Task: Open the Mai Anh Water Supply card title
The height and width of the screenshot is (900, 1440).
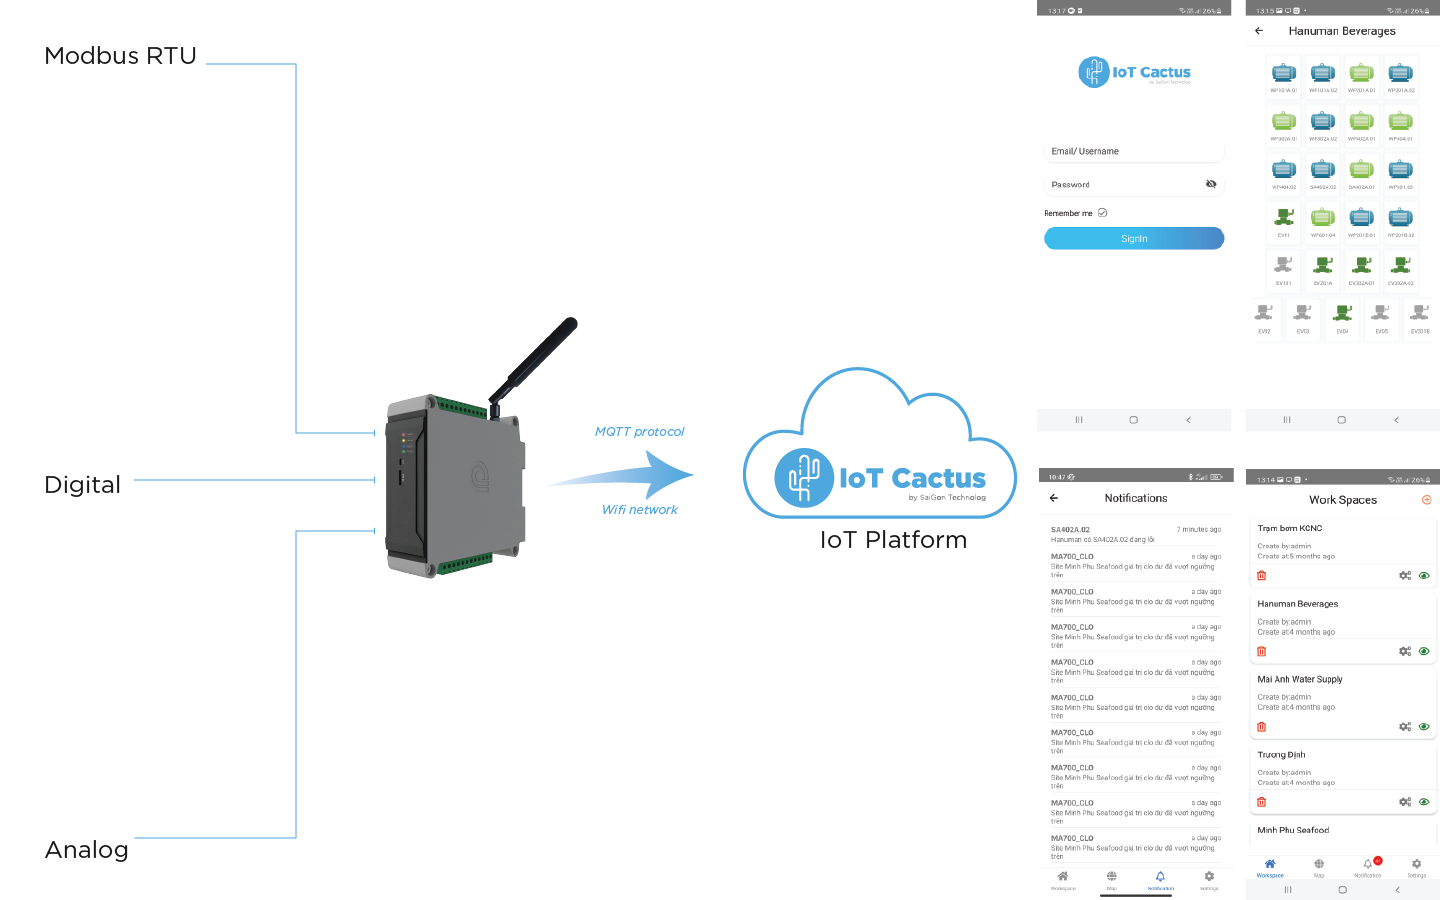Action: tap(1300, 679)
